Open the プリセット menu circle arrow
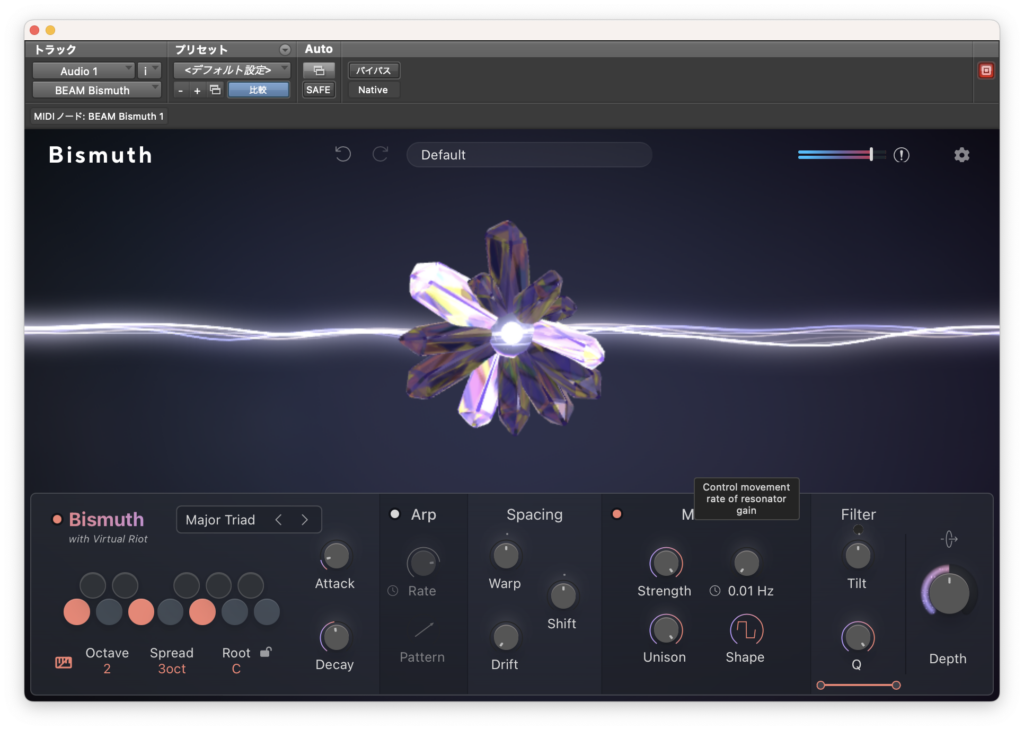Viewport: 1024px width, 730px height. pos(285,50)
